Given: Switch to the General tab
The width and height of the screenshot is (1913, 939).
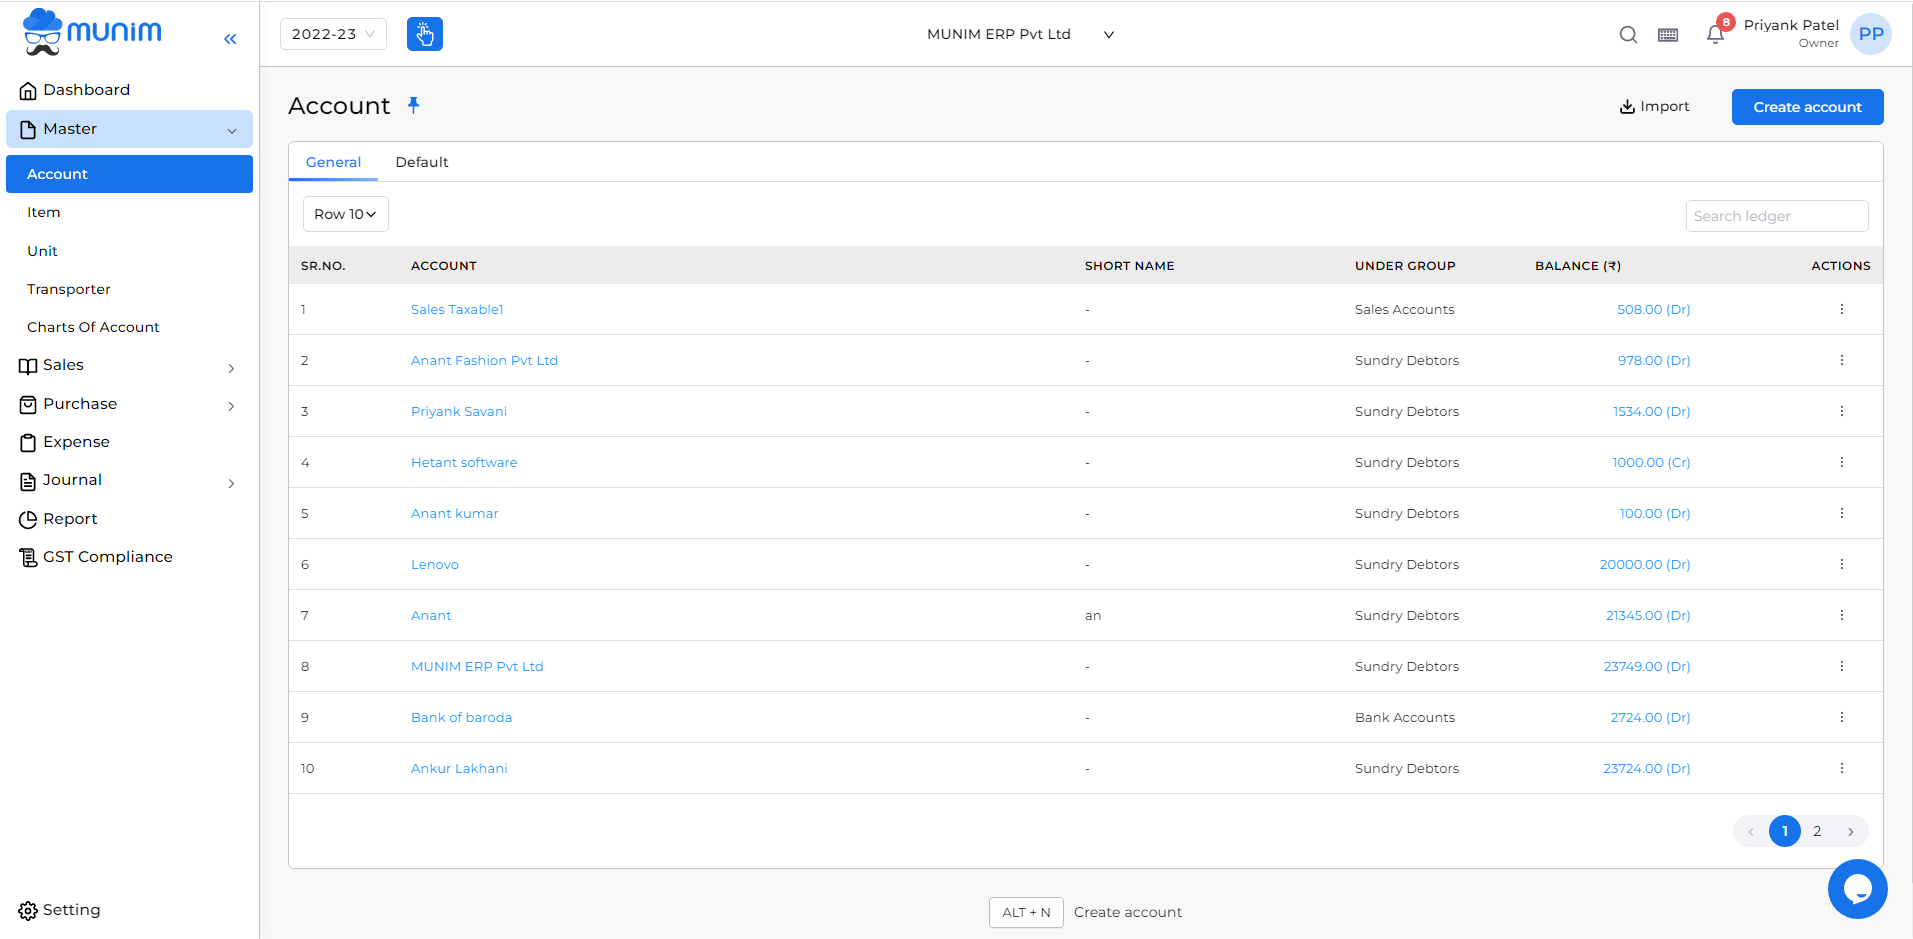Looking at the screenshot, I should pyautogui.click(x=333, y=162).
